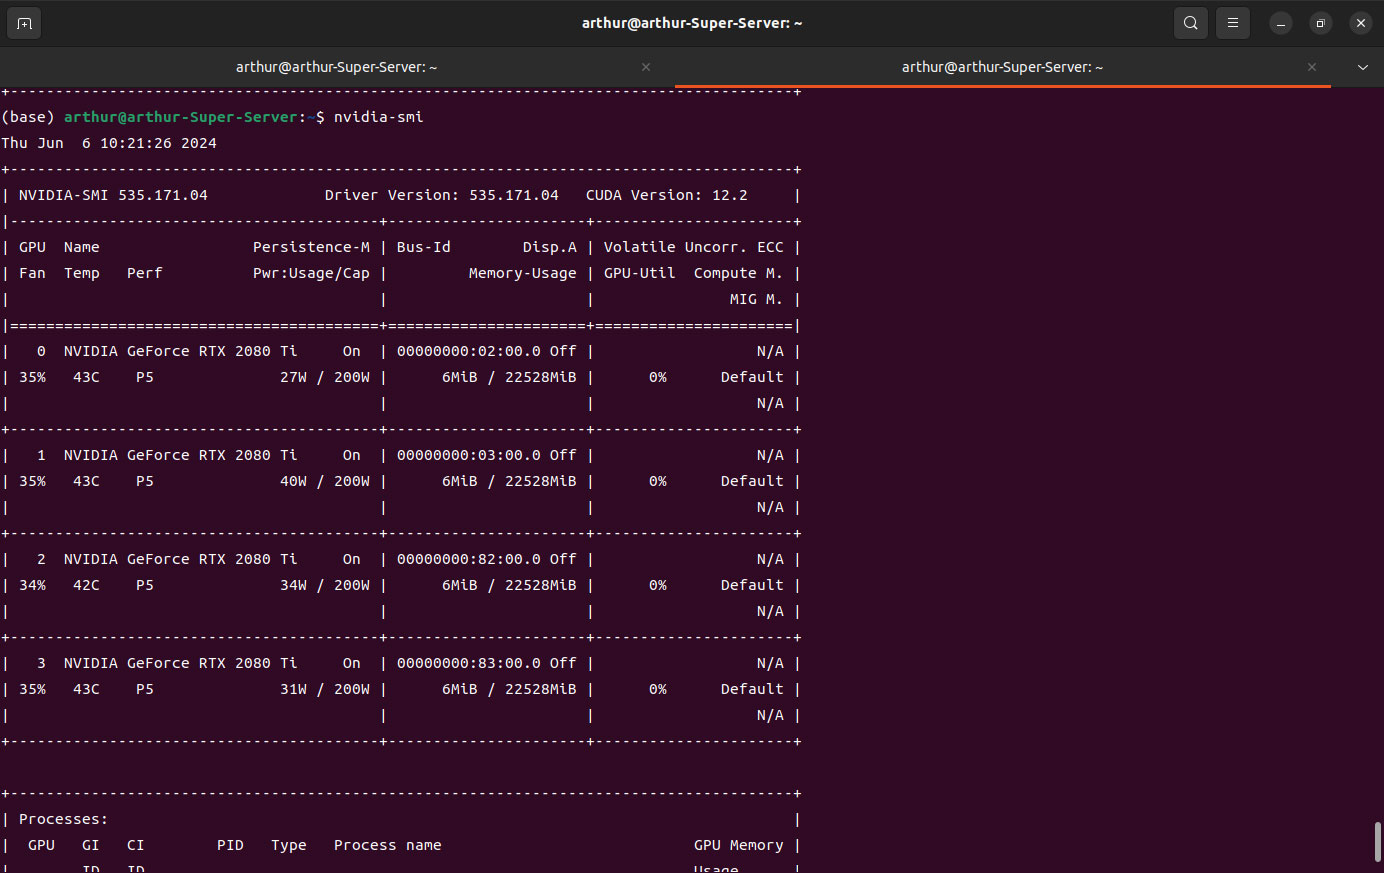Minimize the terminal window
Screen dimensions: 1384x873
click(1281, 23)
